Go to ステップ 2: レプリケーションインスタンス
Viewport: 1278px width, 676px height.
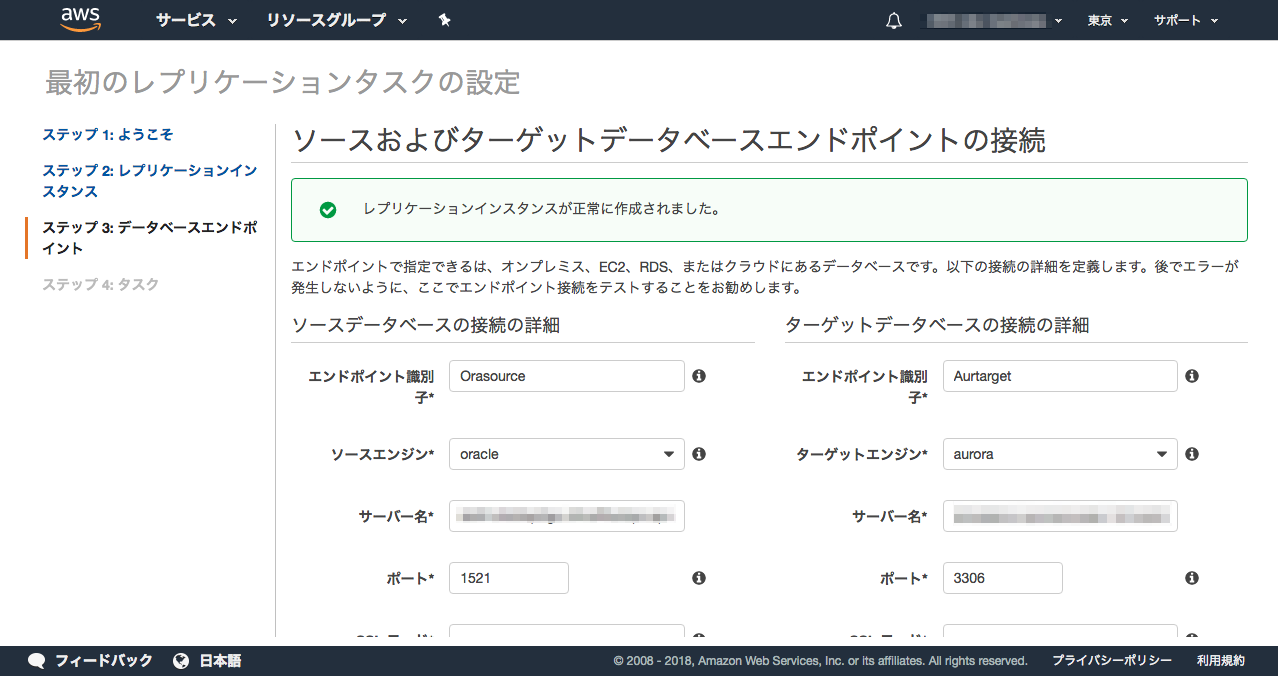point(149,181)
